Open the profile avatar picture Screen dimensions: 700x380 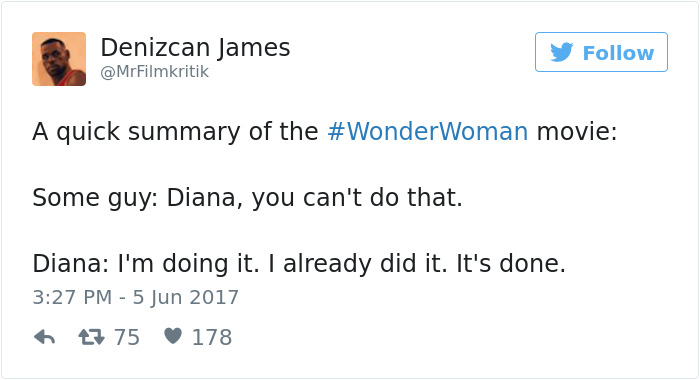coord(59,59)
